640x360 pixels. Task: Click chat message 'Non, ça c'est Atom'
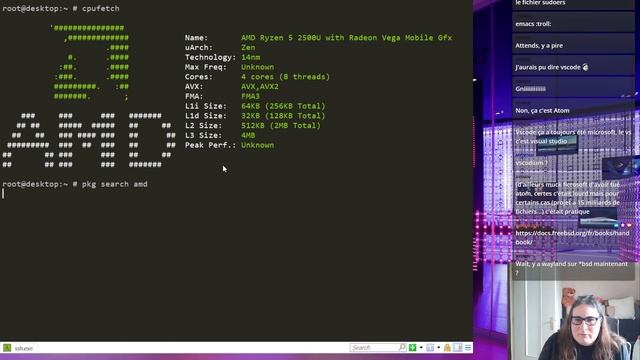coord(542,110)
